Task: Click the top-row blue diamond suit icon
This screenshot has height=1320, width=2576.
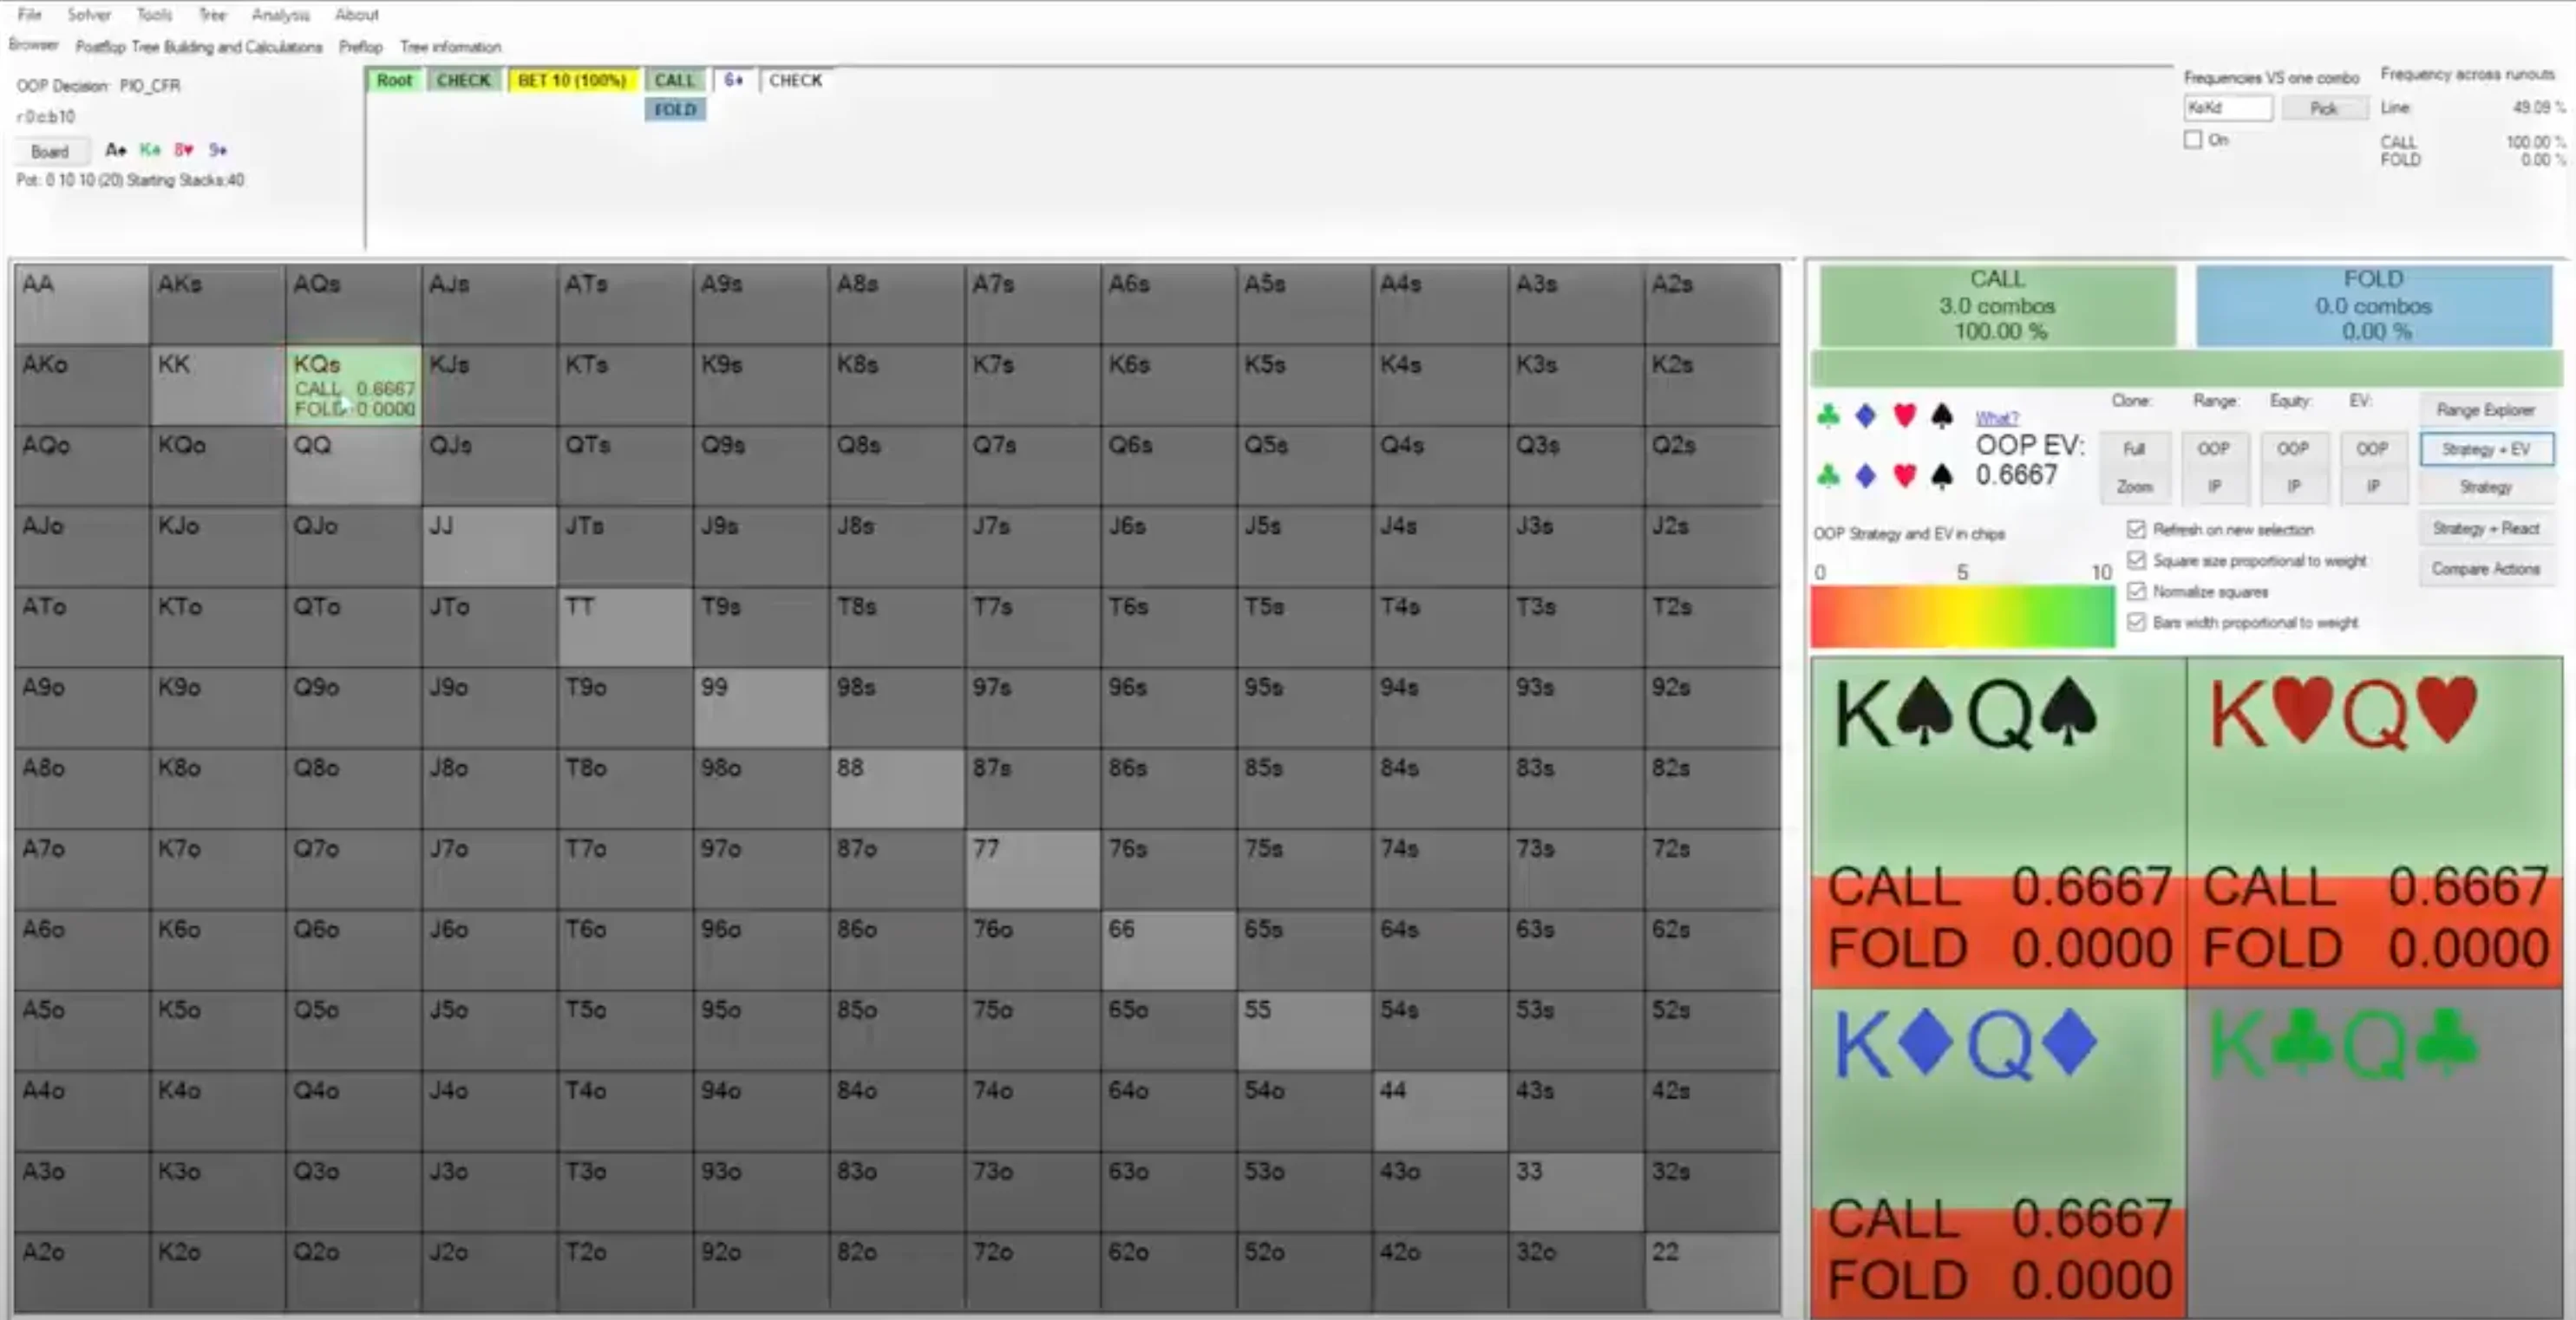Action: pyautogui.click(x=1866, y=415)
